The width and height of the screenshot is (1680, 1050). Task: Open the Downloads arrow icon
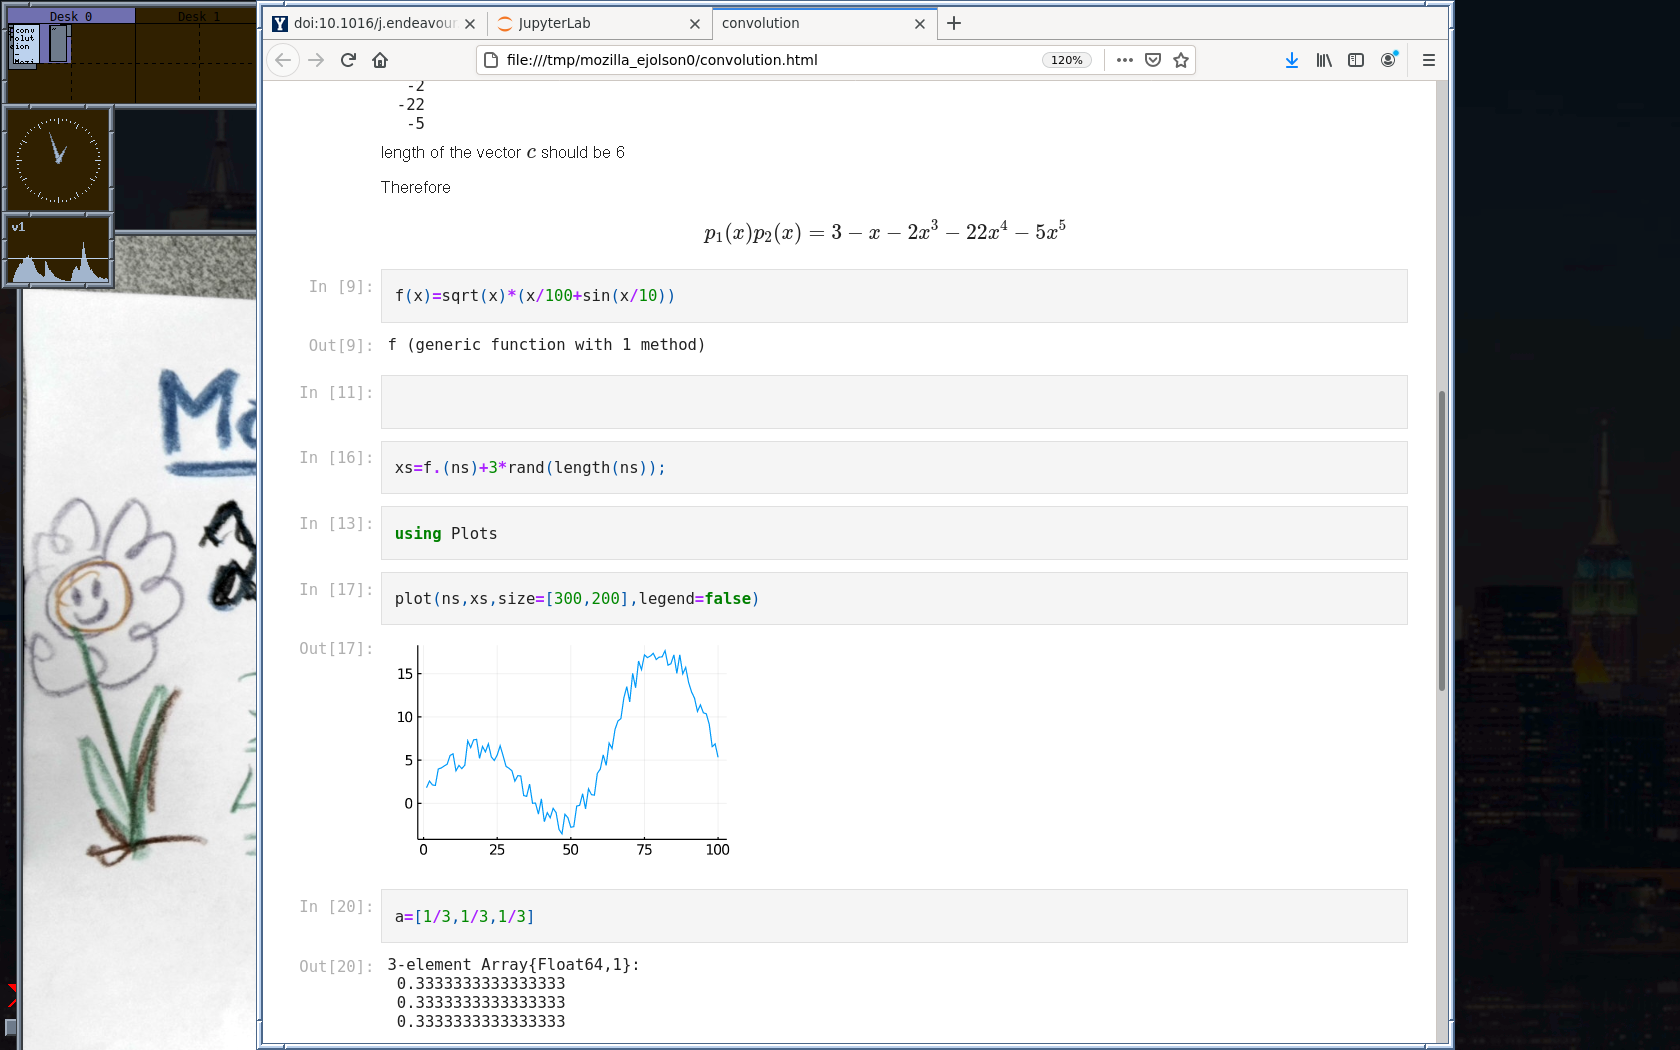coord(1292,60)
